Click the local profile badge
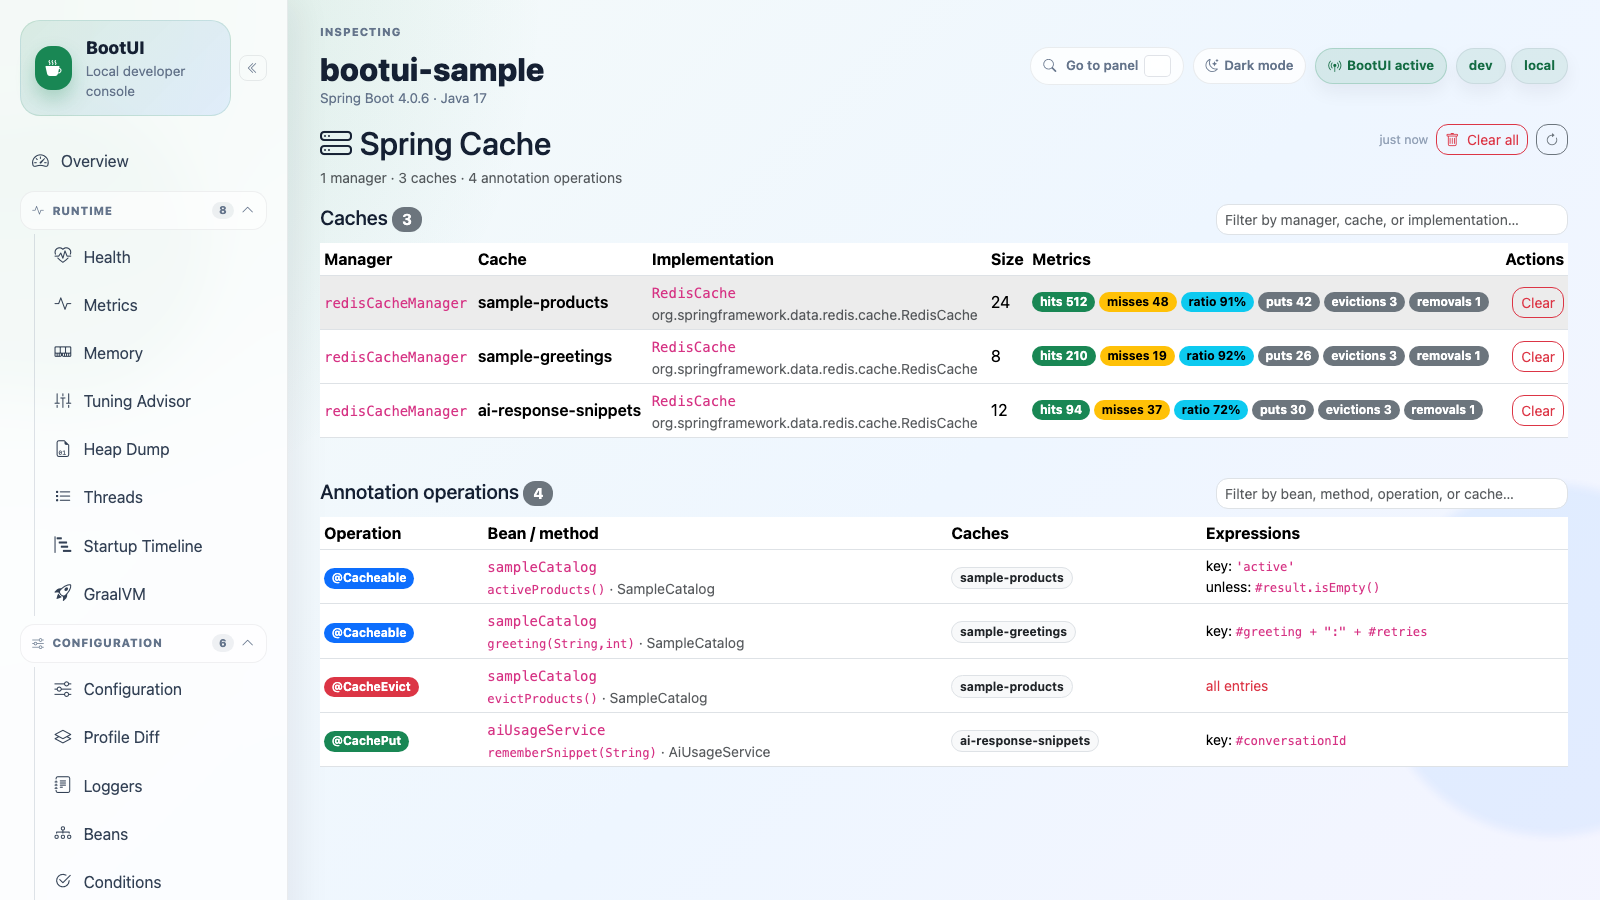The image size is (1600, 900). point(1539,66)
